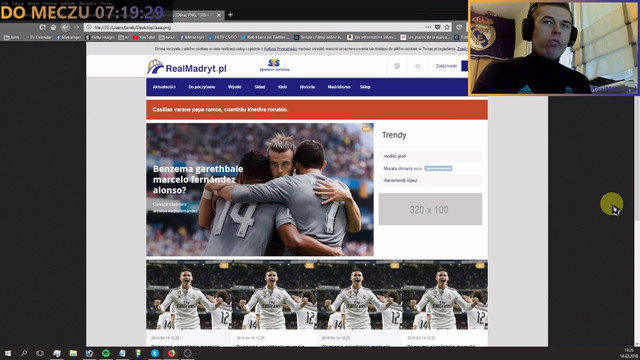Click the document icon in site header

(x=397, y=66)
